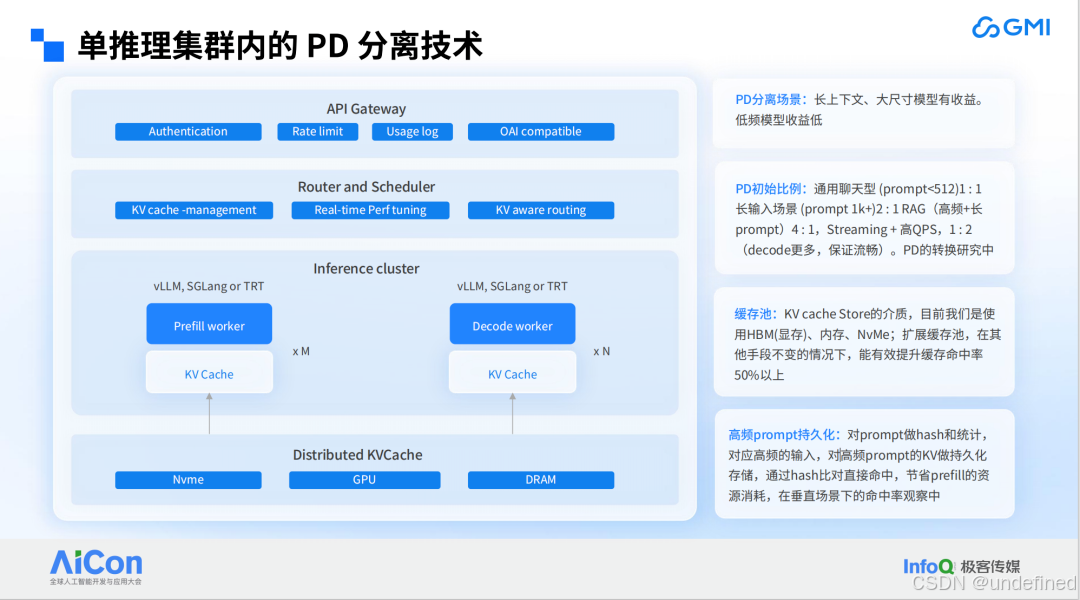Select the KV aware routing block

(x=541, y=210)
